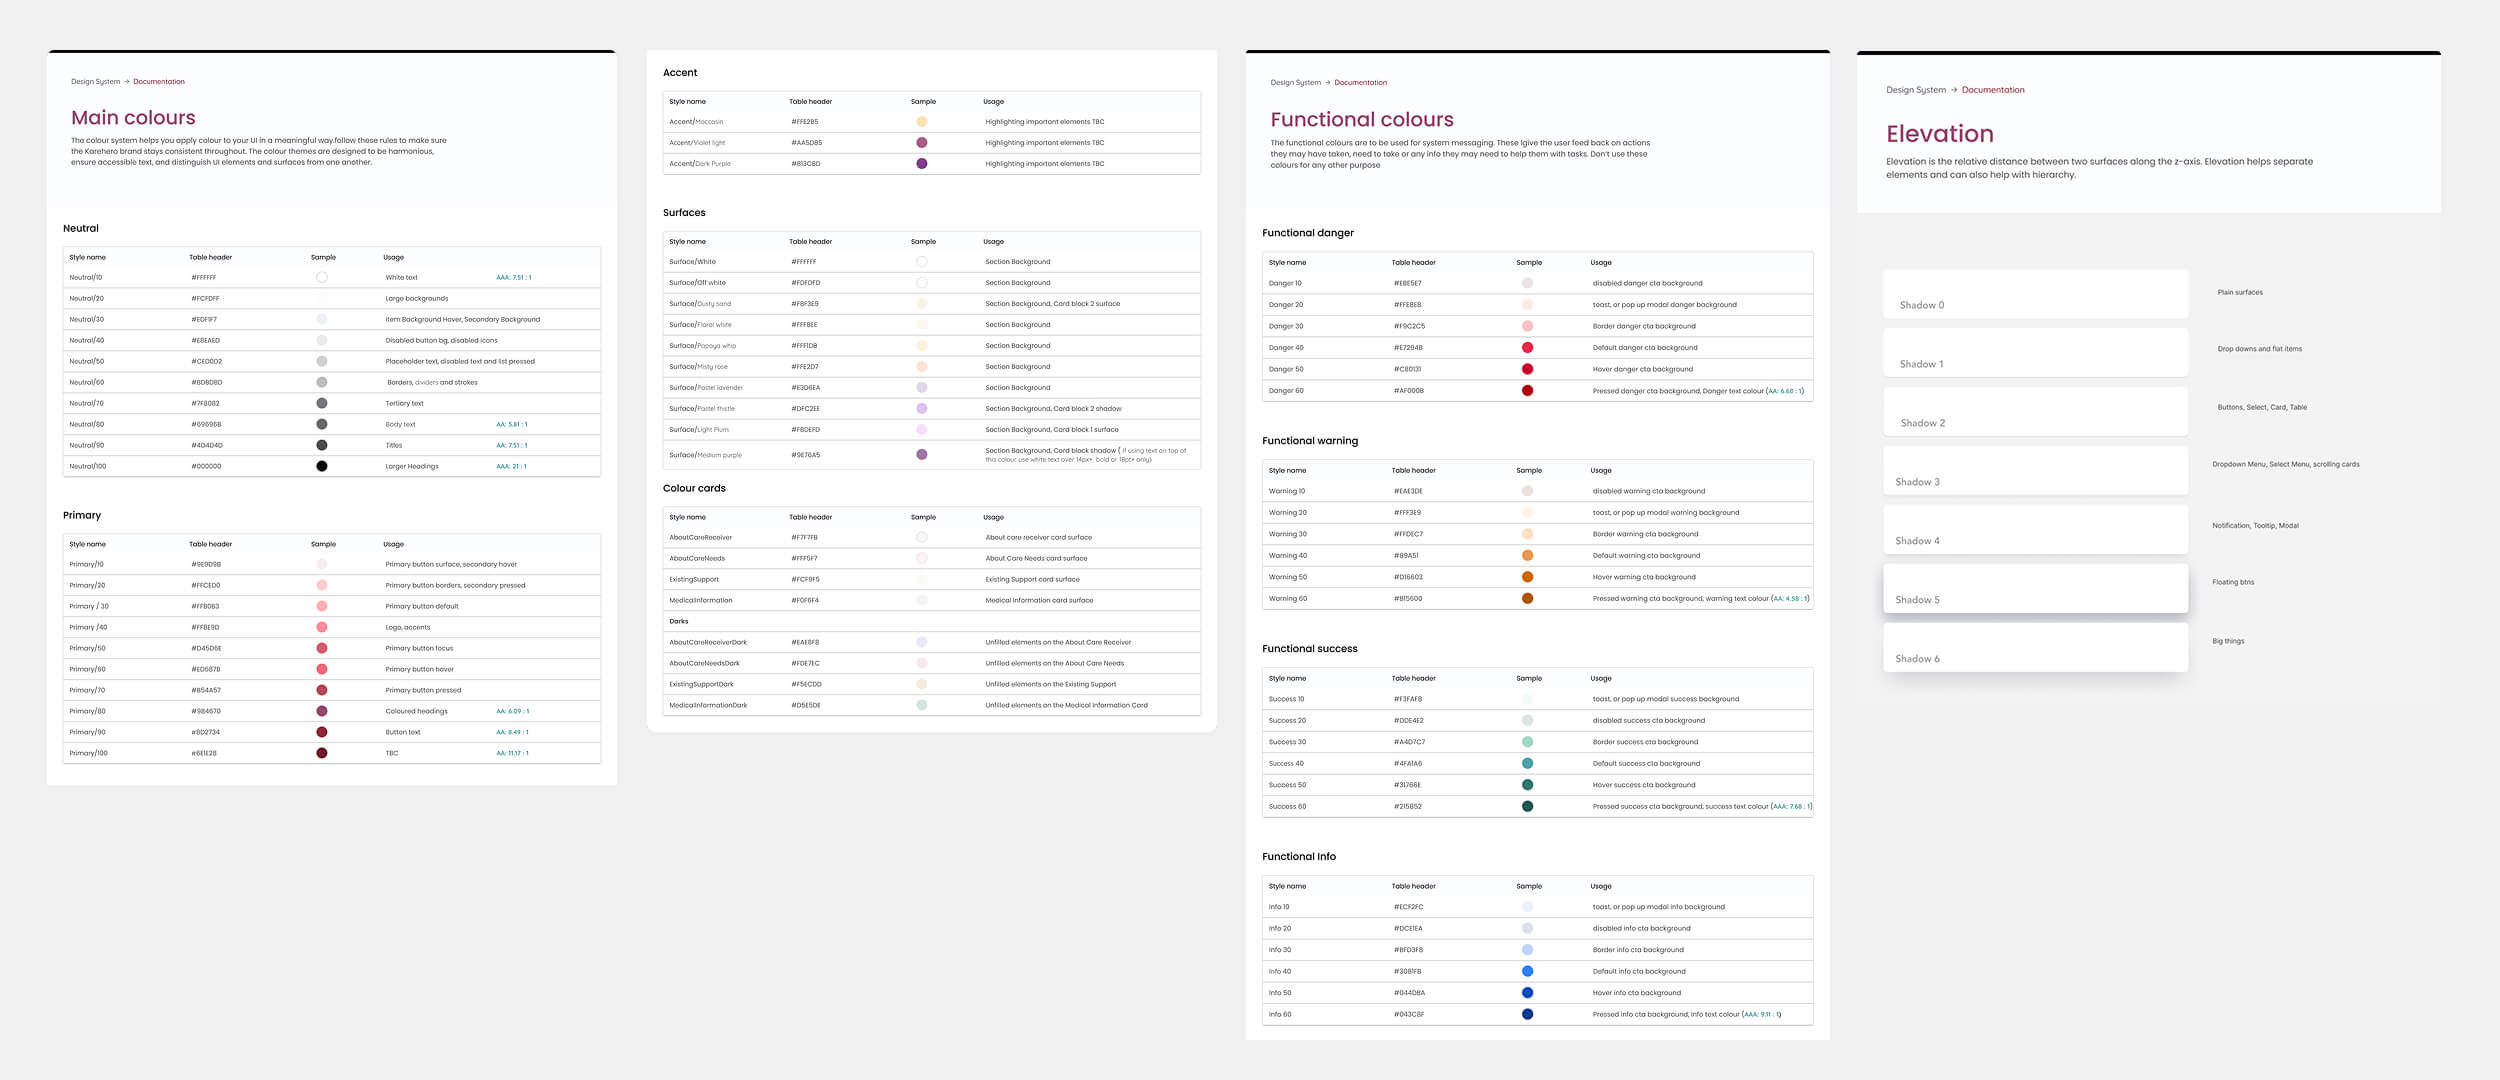
Task: Click the breadcrumb arrow icon above Elevation heading
Action: coord(1954,90)
